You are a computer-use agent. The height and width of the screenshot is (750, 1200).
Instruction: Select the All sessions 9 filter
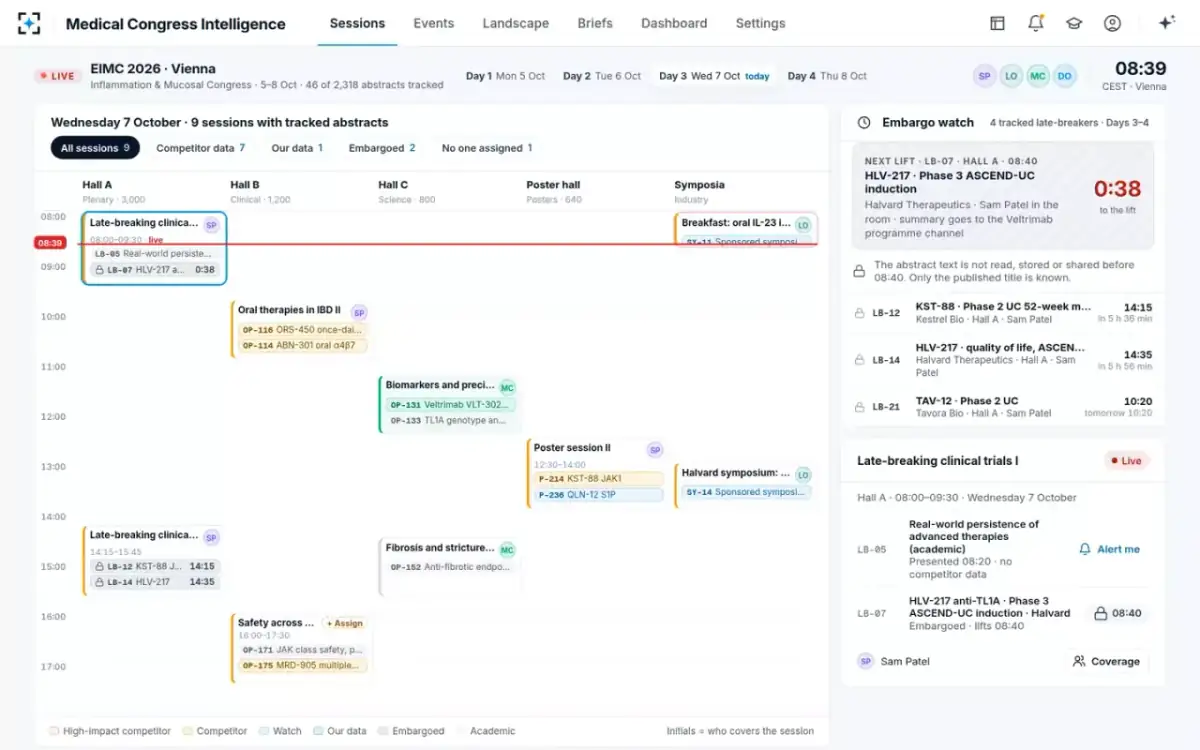(x=95, y=148)
